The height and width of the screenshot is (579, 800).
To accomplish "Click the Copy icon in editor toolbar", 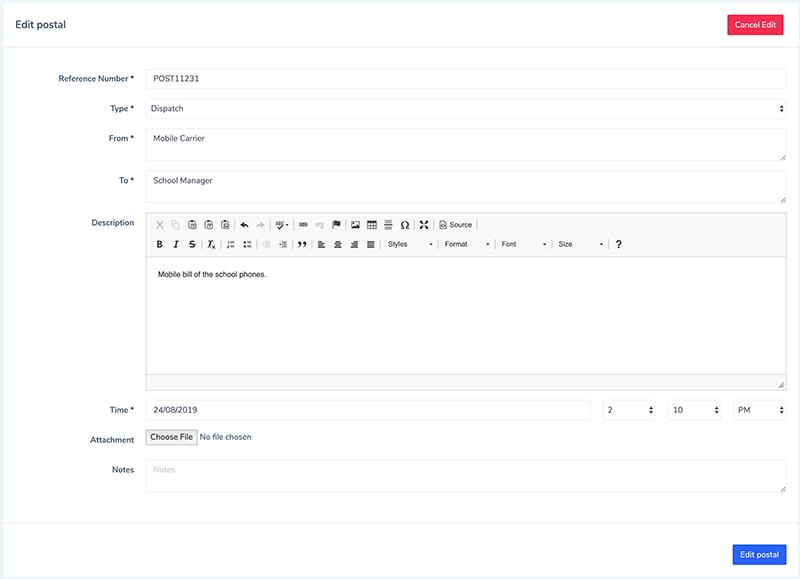I will click(176, 225).
